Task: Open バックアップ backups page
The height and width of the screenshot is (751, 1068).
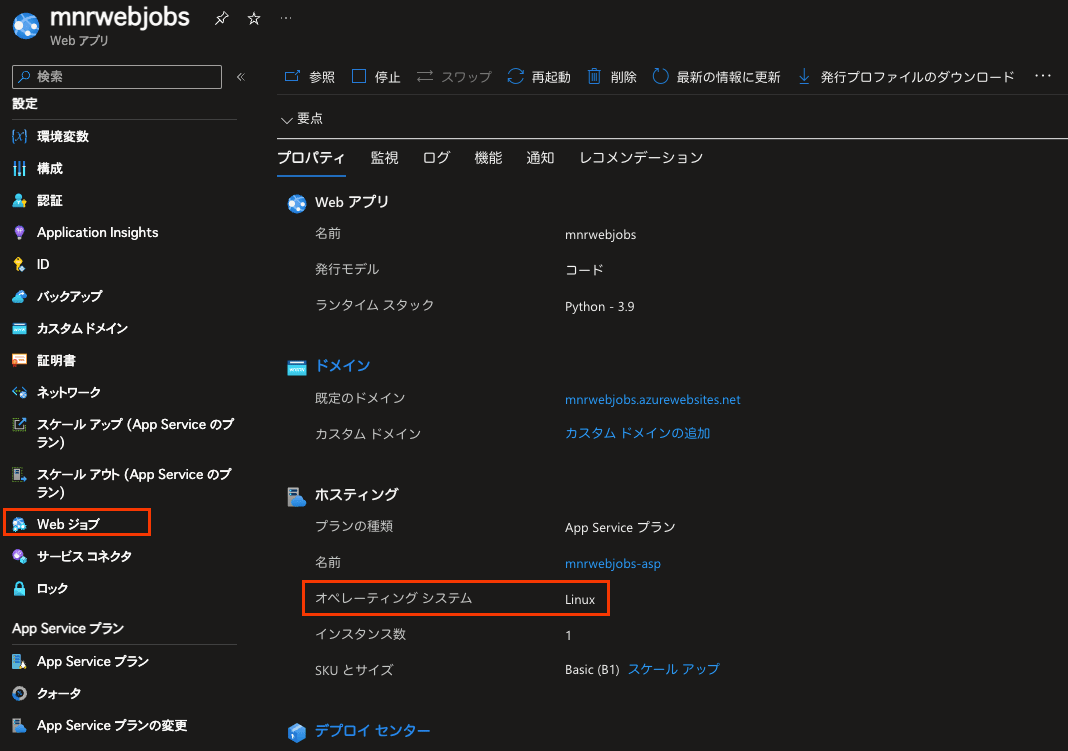Action: tap(69, 296)
